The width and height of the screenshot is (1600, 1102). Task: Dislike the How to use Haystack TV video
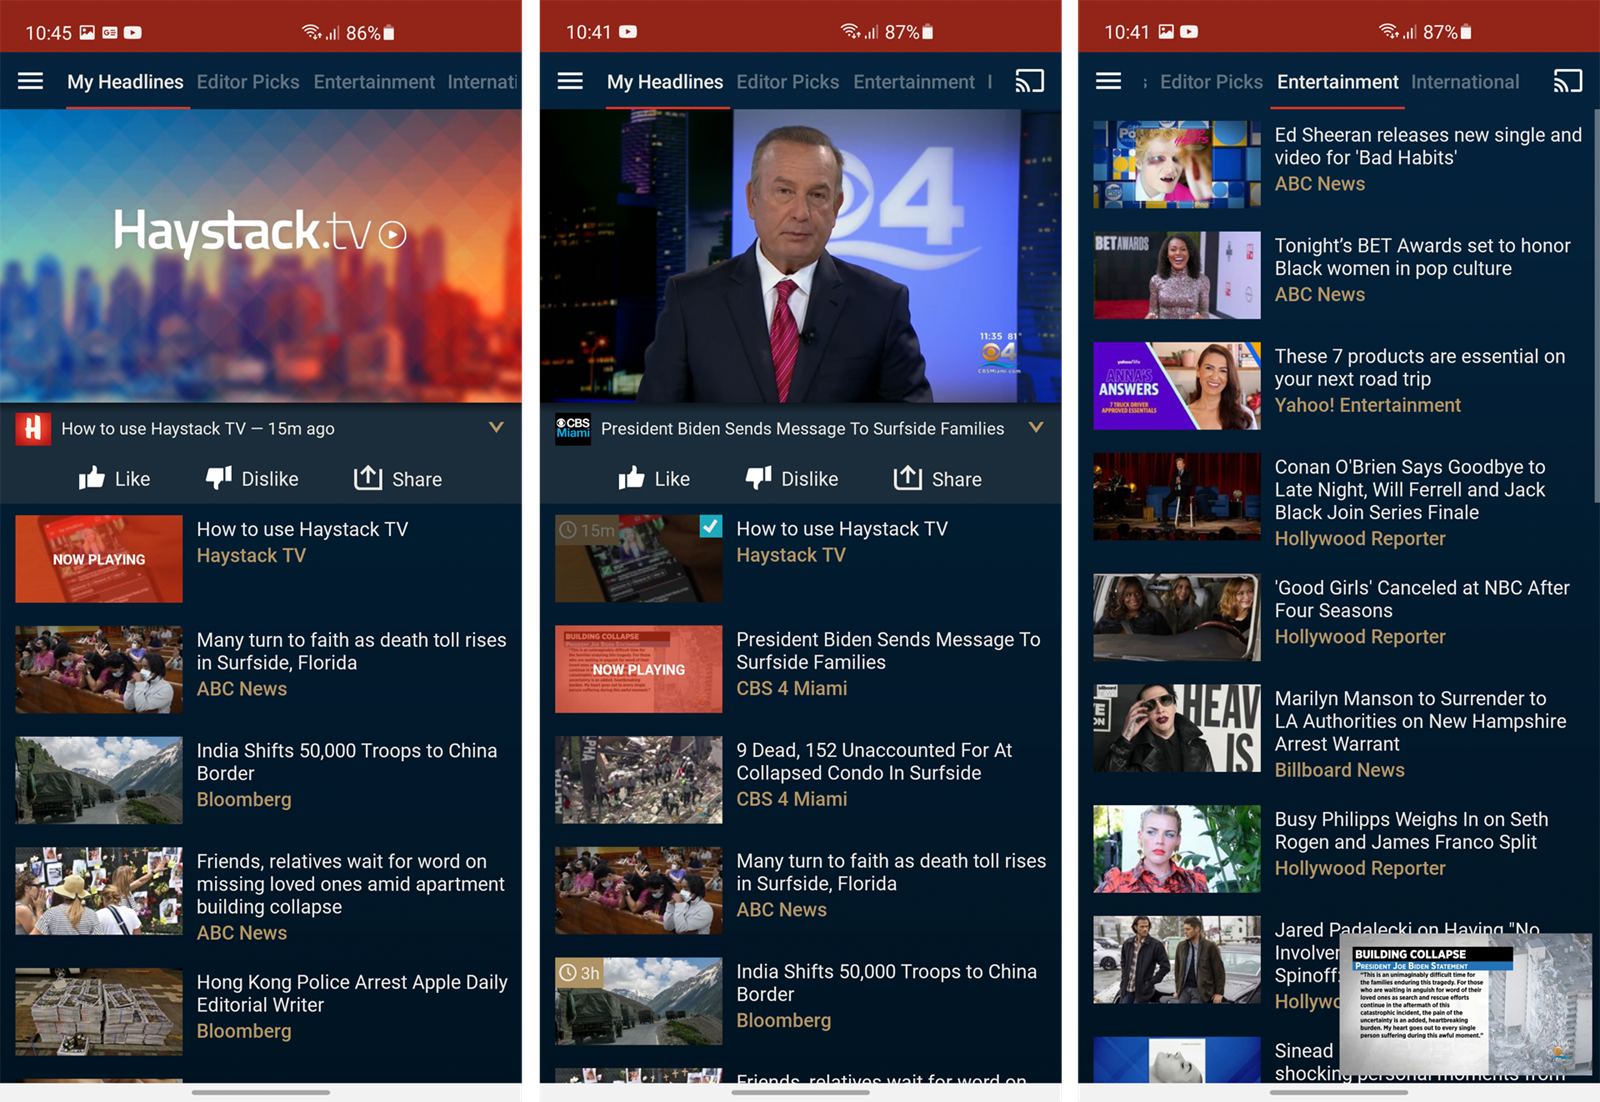tap(252, 478)
